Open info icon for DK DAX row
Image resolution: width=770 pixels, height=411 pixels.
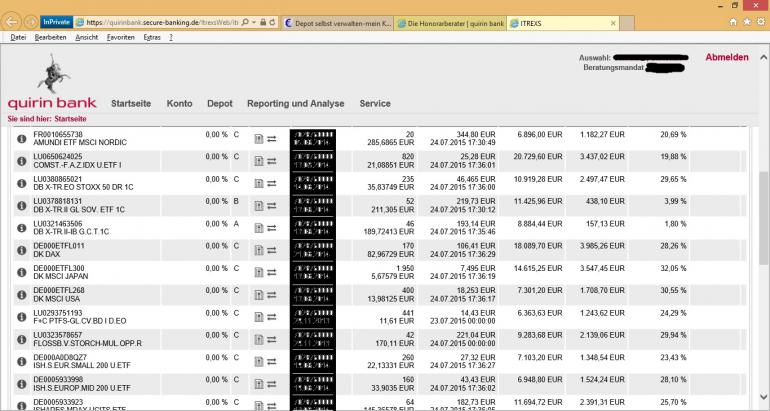pyautogui.click(x=21, y=250)
